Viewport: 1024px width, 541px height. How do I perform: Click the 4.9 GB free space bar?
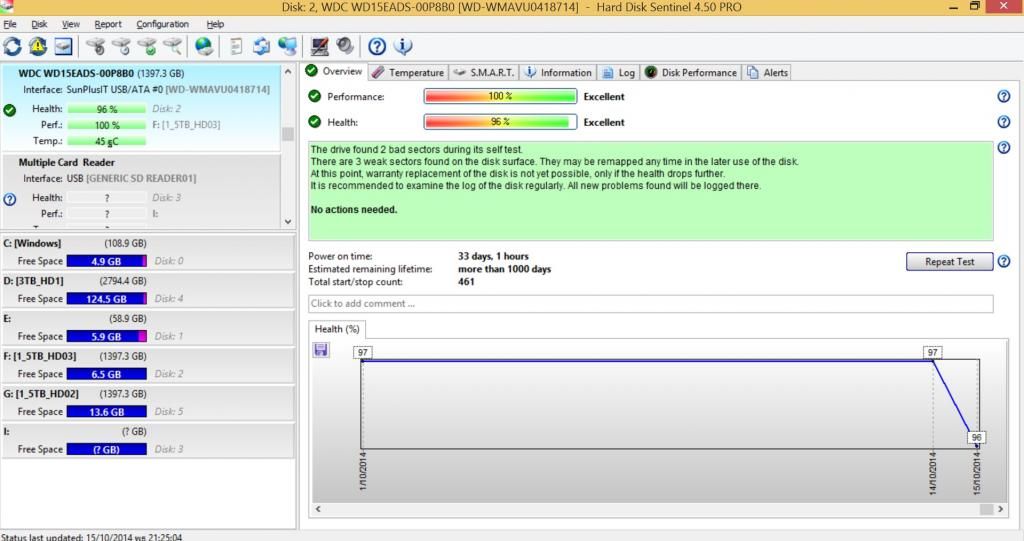point(106,261)
